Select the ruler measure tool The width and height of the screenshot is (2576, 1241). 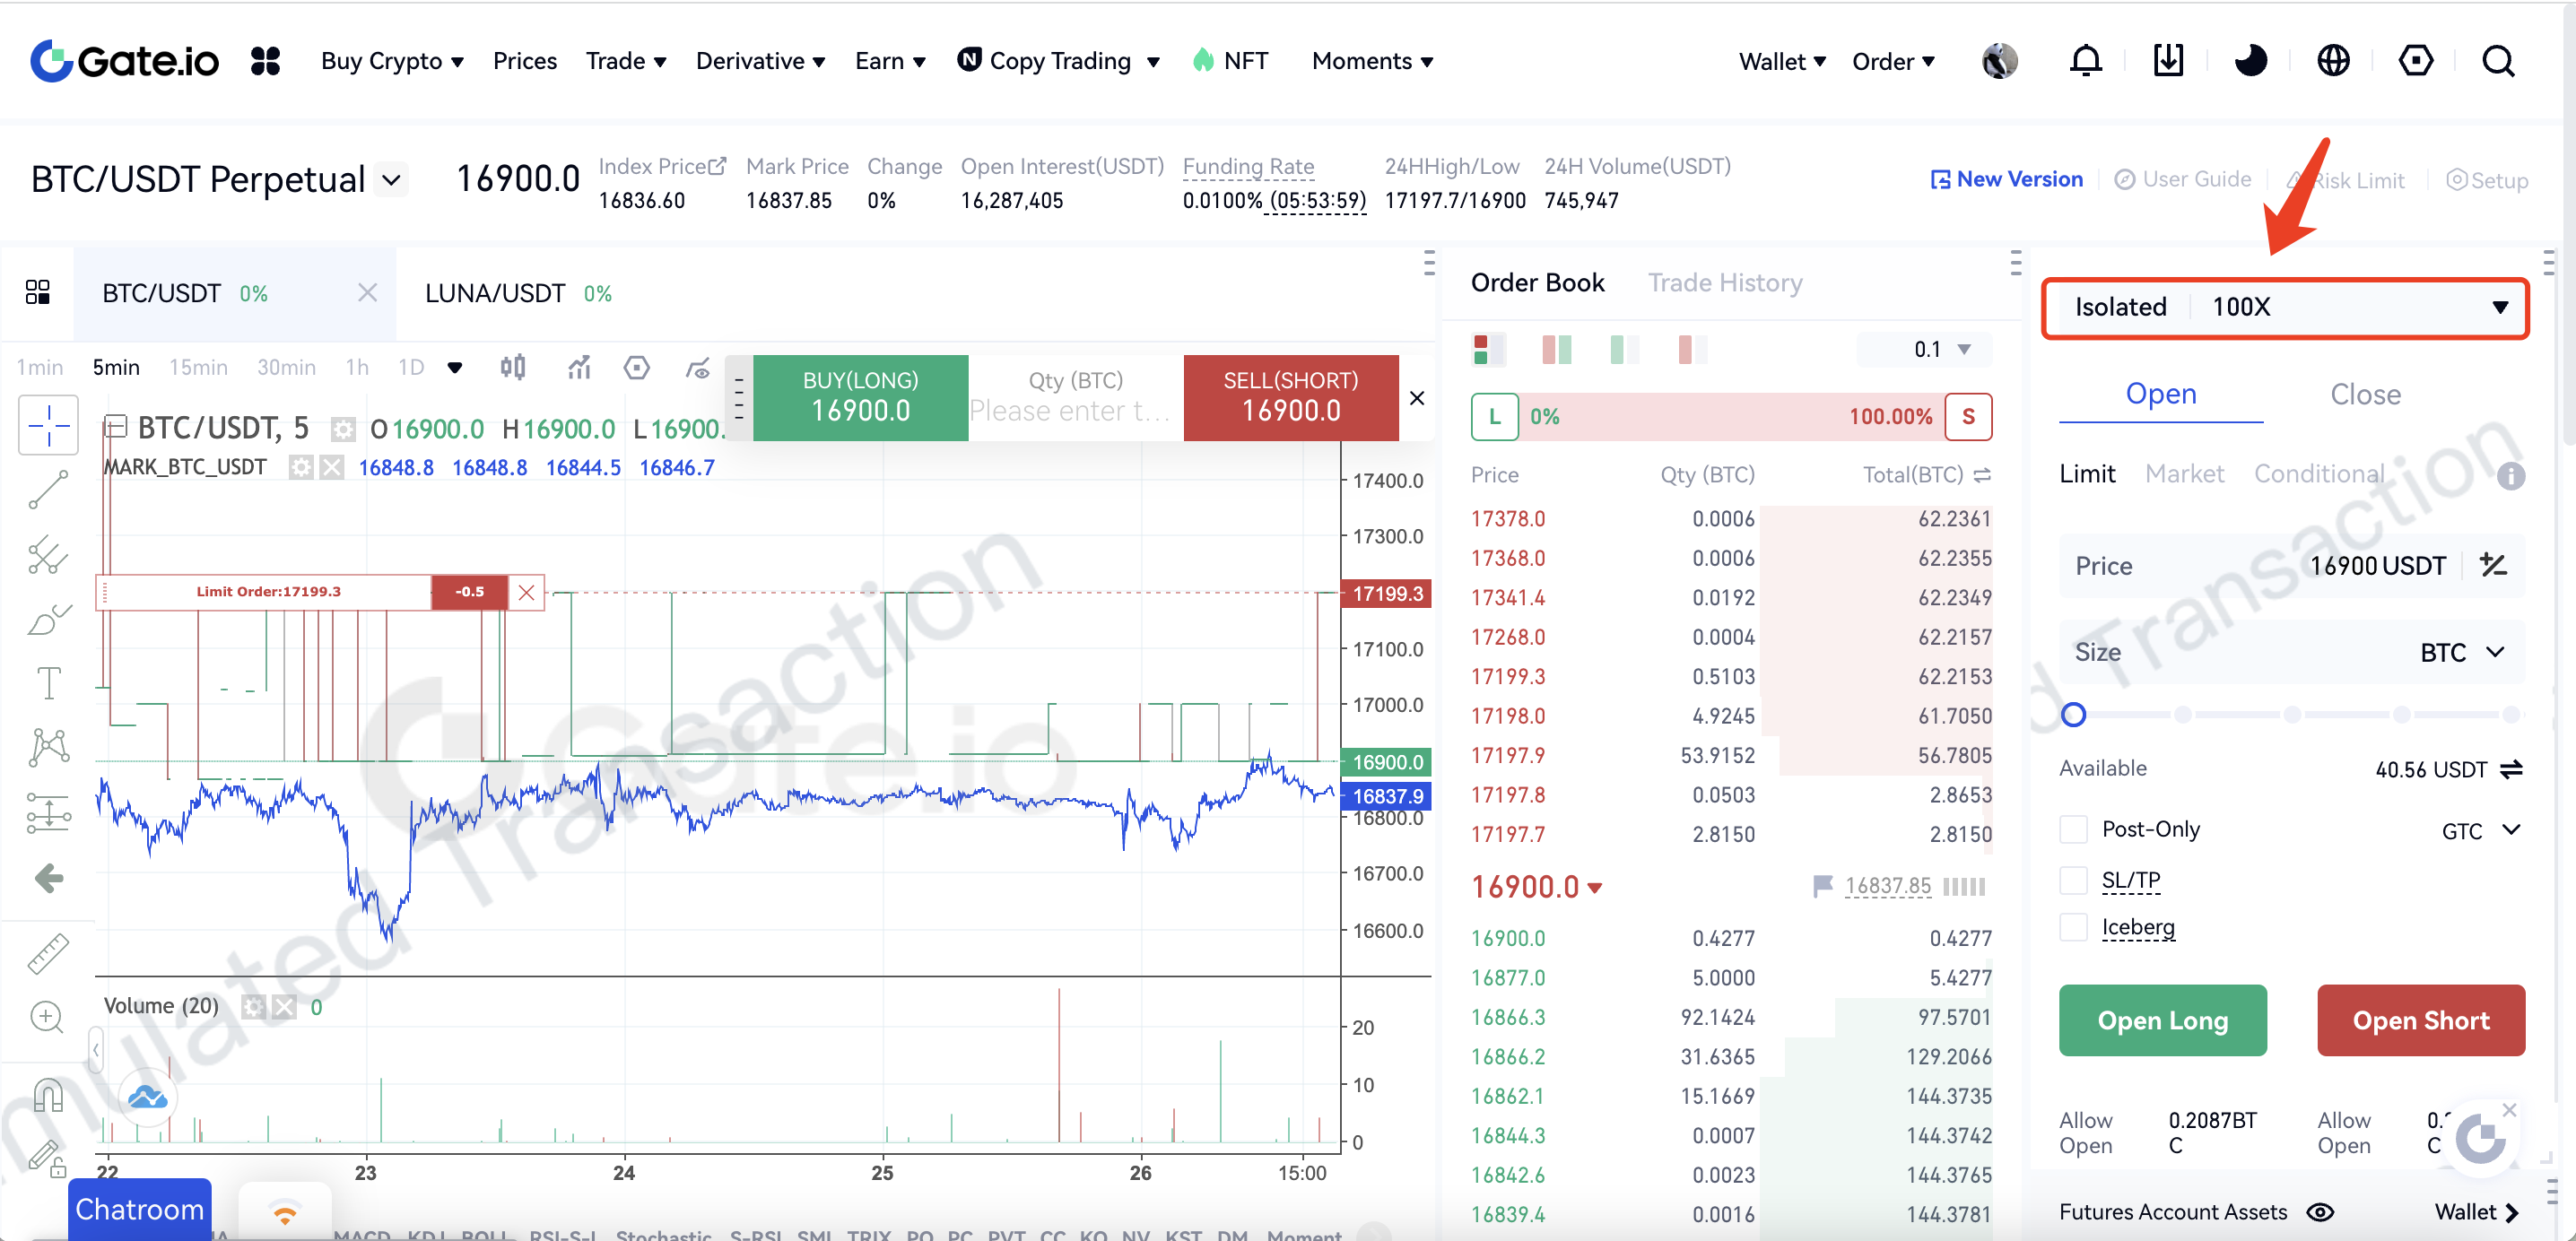[x=48, y=953]
